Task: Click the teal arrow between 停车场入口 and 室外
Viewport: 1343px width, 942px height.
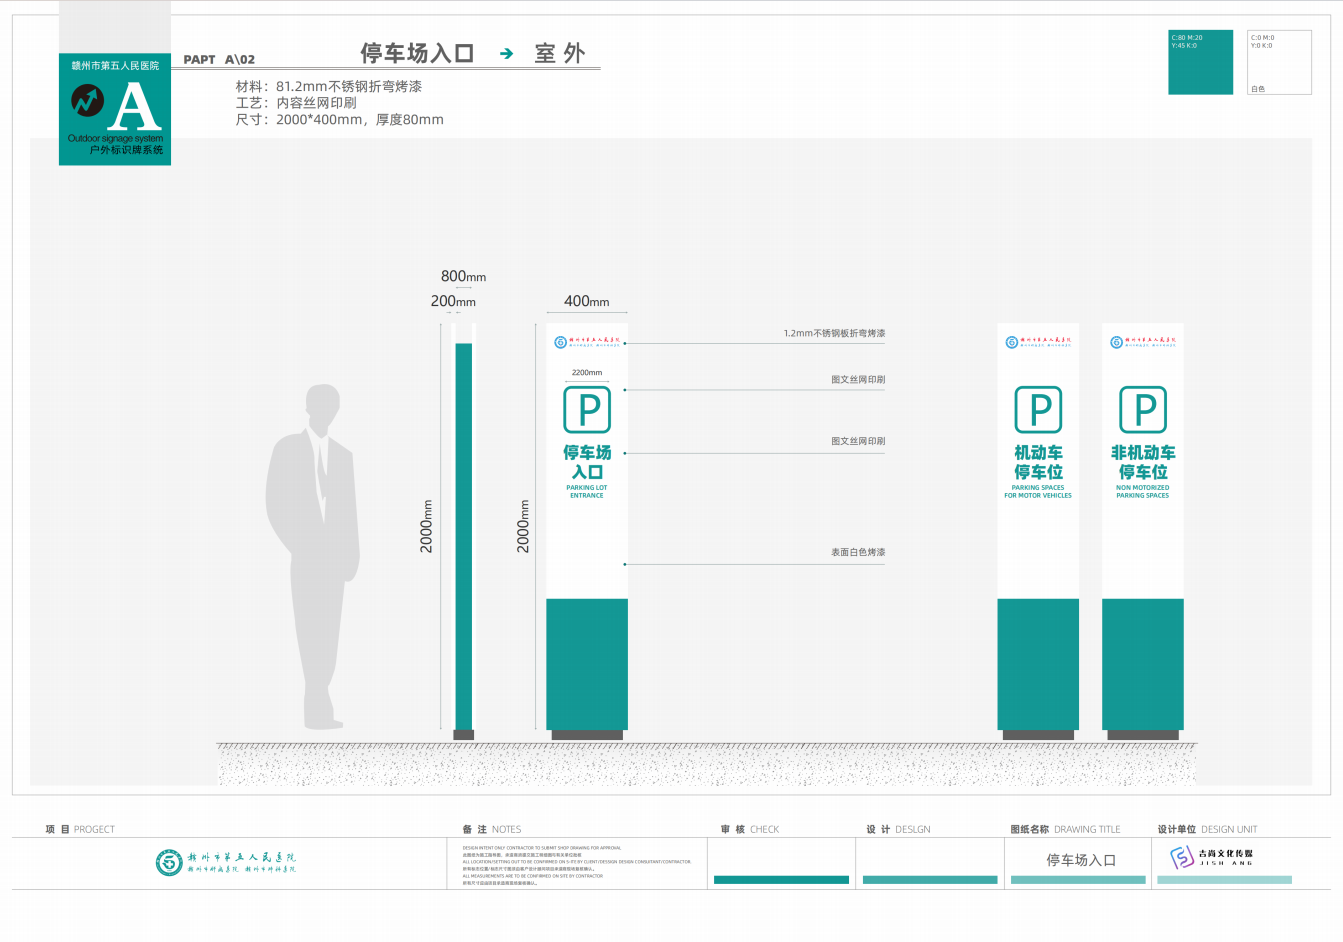Action: [x=507, y=54]
